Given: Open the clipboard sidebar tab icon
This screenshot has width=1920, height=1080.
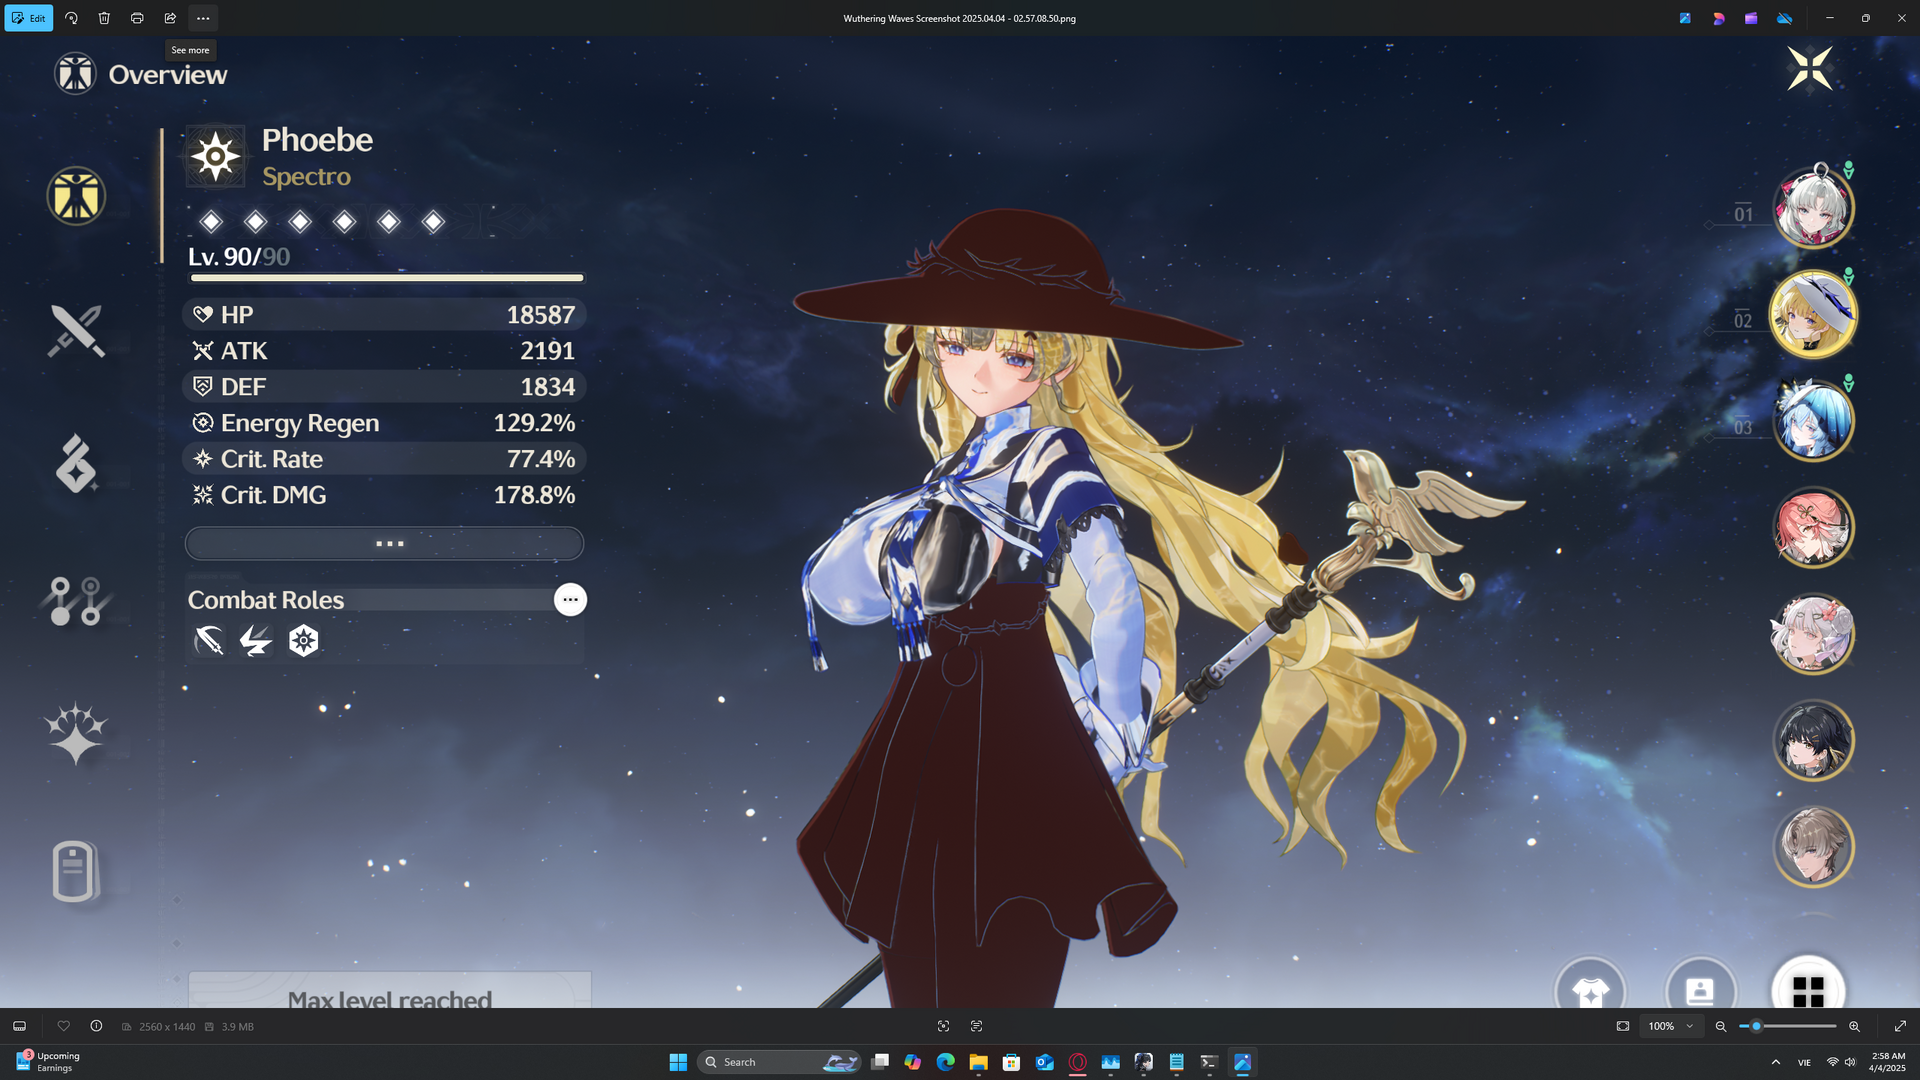Looking at the screenshot, I should click(74, 872).
